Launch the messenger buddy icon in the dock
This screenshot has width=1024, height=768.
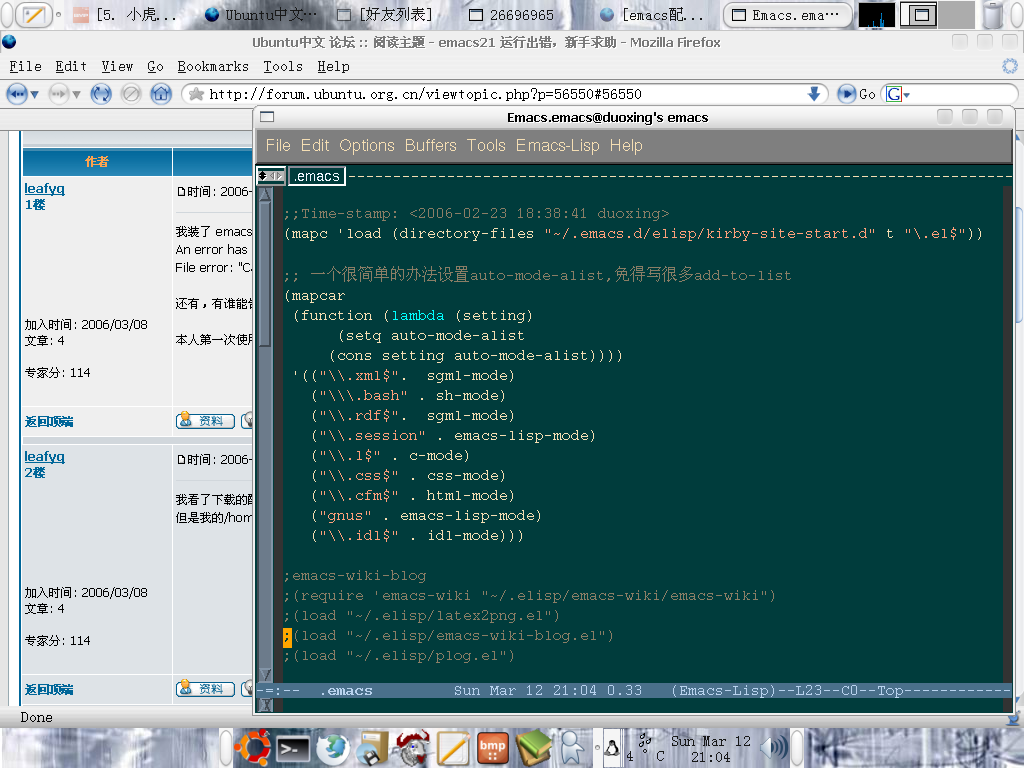(x=571, y=748)
